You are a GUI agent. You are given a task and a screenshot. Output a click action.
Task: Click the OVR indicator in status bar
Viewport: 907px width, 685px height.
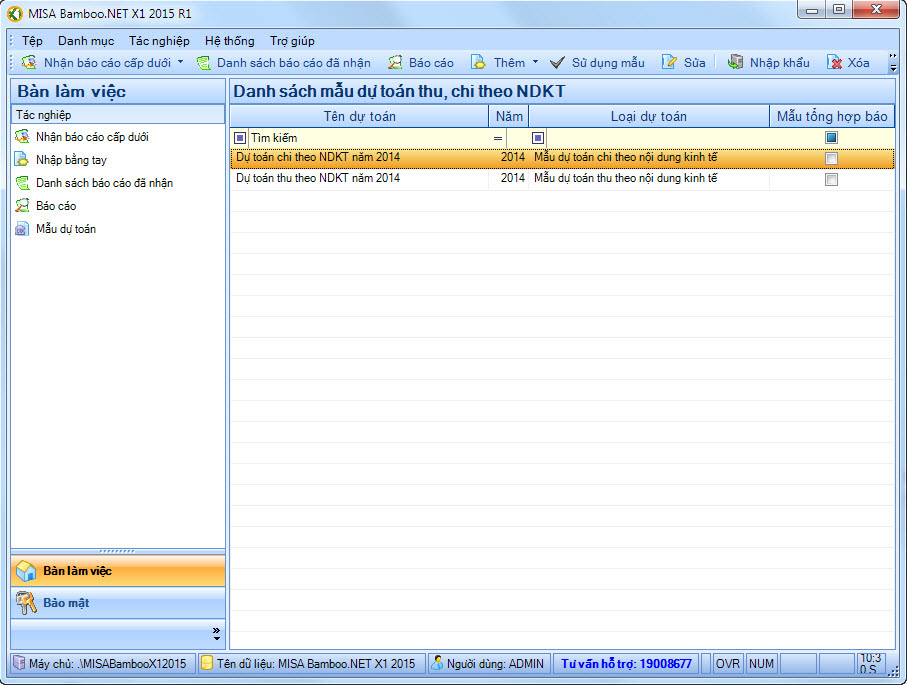point(728,664)
